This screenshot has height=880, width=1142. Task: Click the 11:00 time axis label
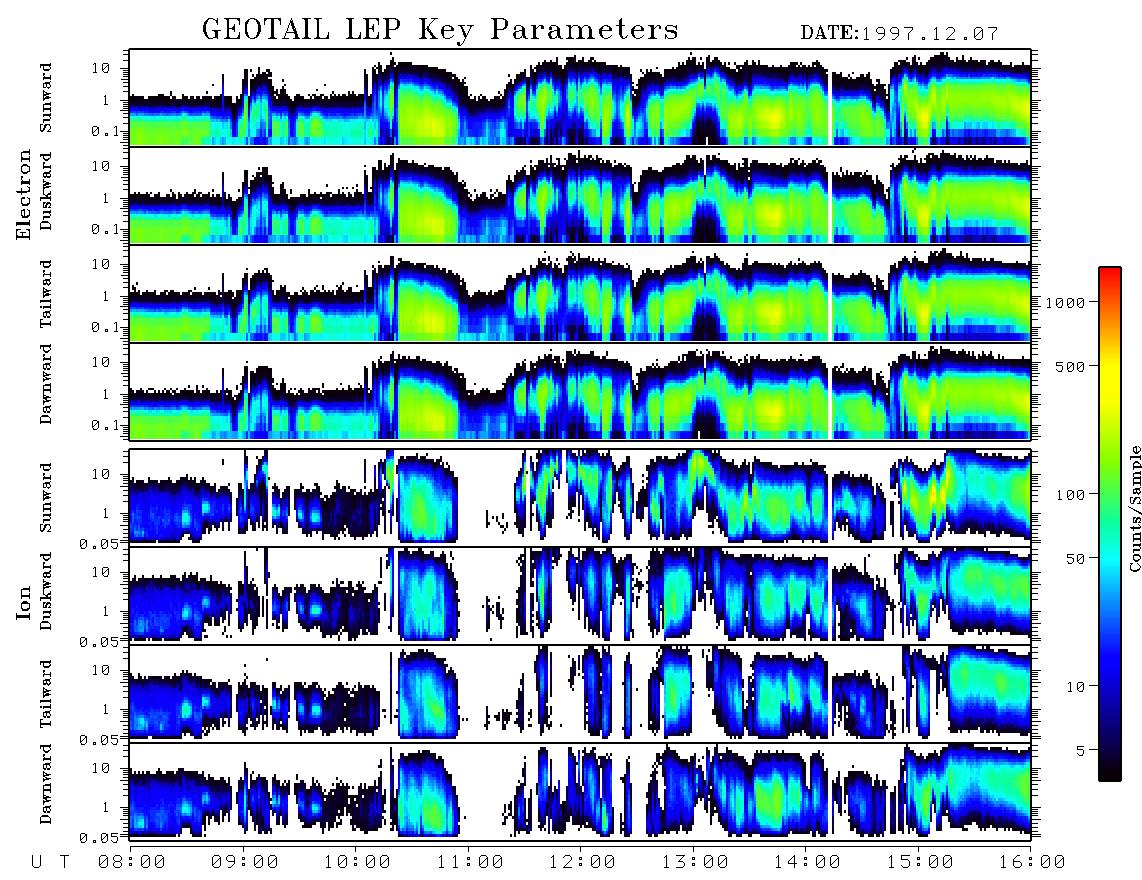tap(470, 863)
